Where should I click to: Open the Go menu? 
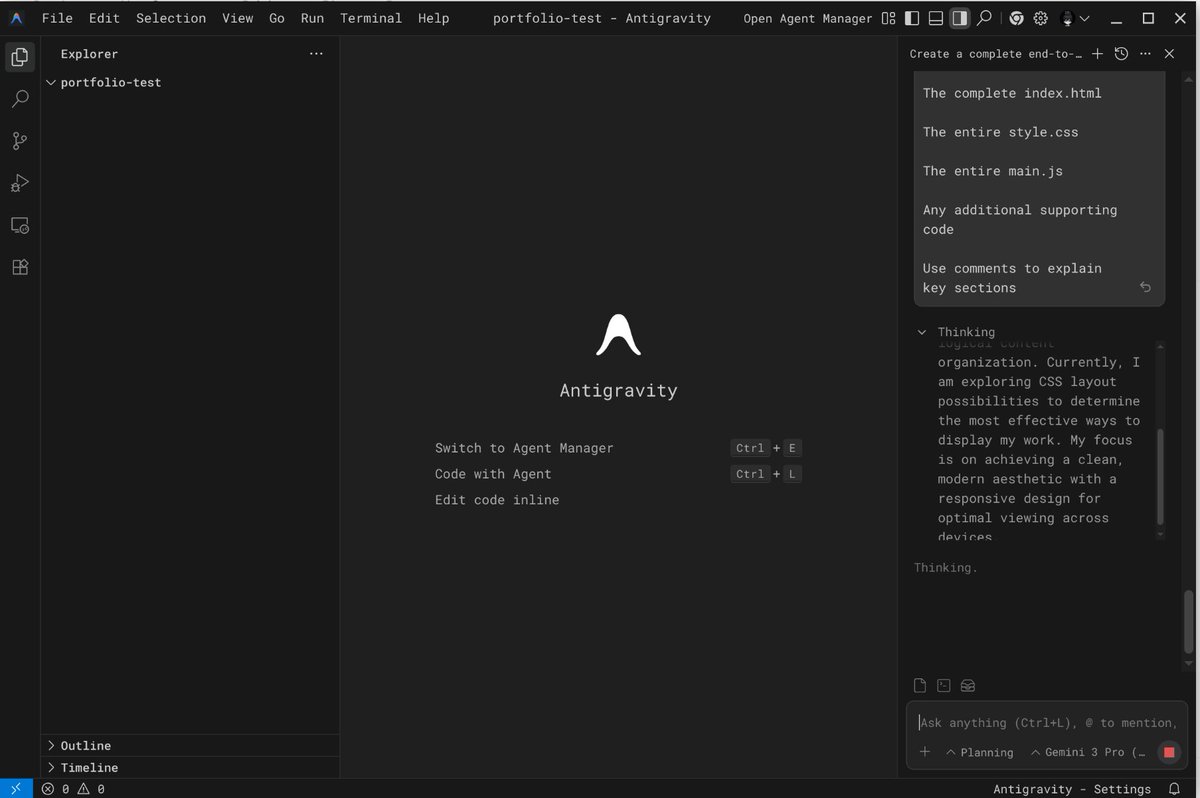coord(277,18)
